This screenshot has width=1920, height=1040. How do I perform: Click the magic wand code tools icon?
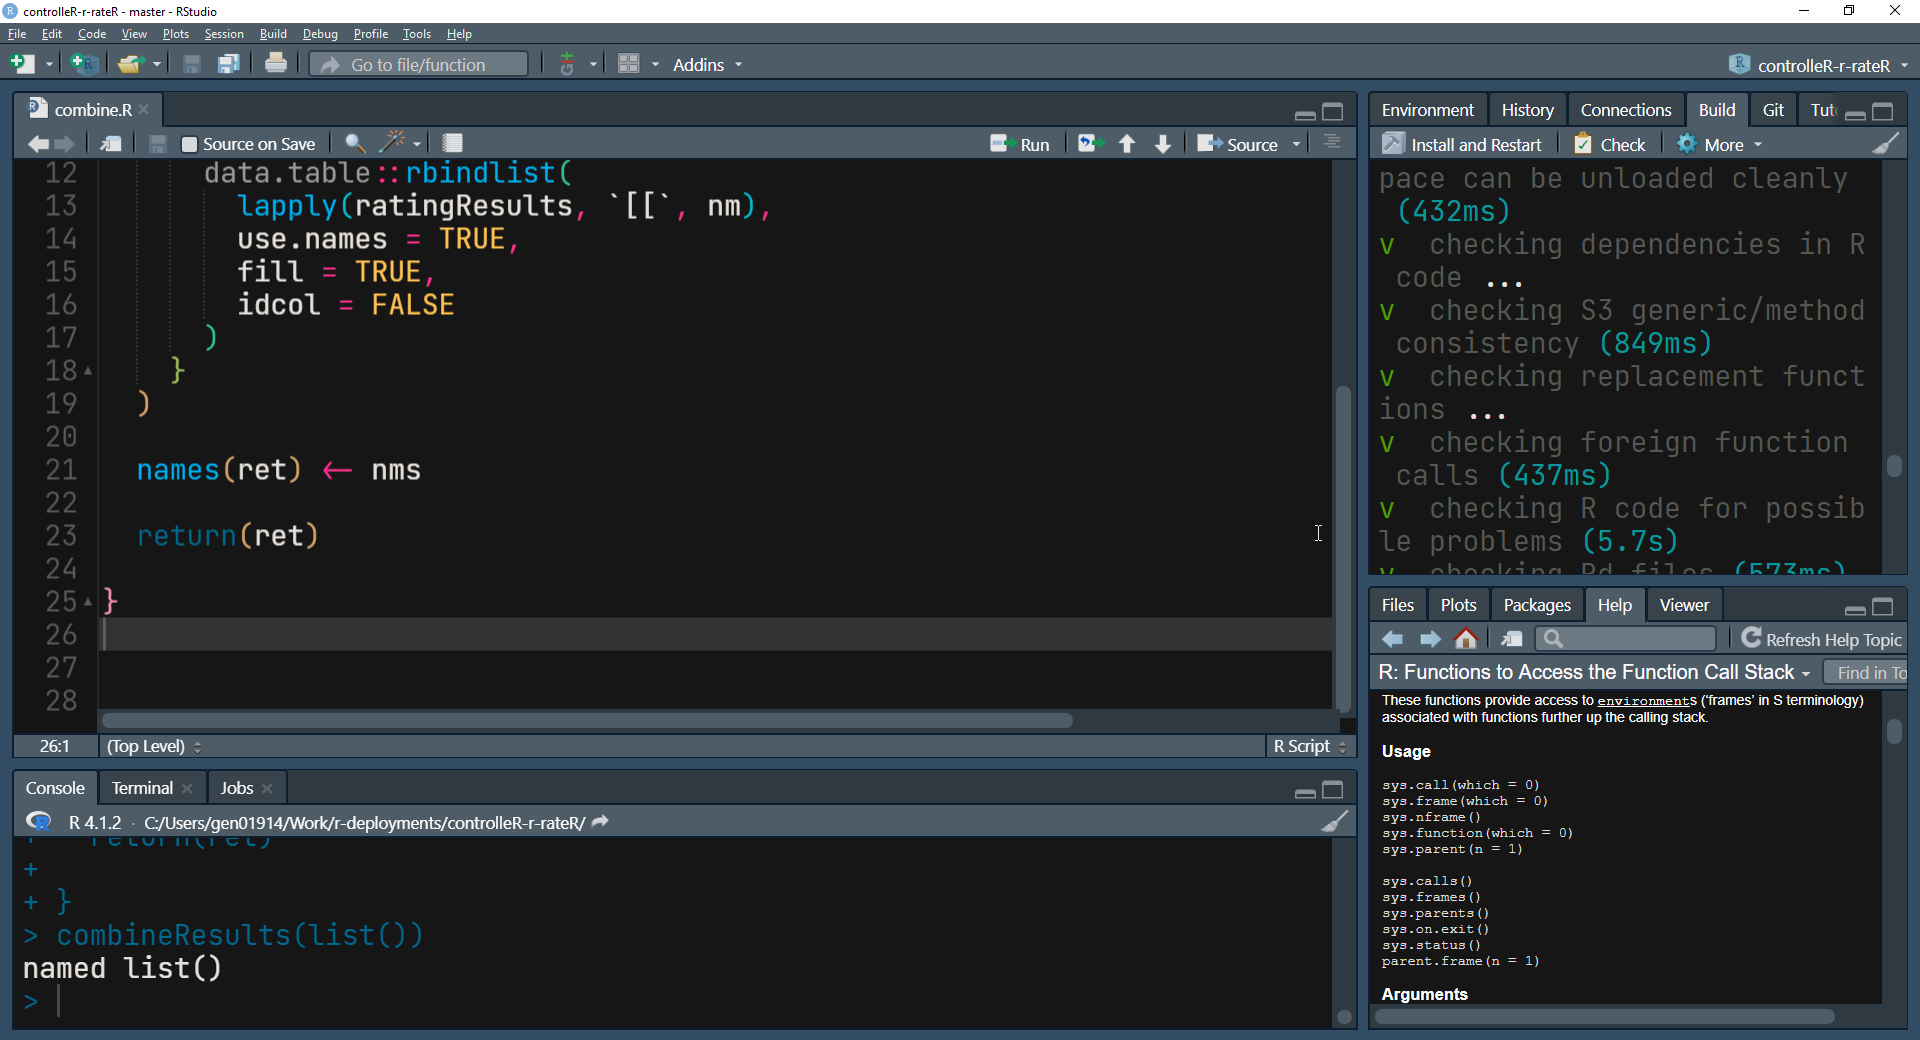tap(393, 142)
